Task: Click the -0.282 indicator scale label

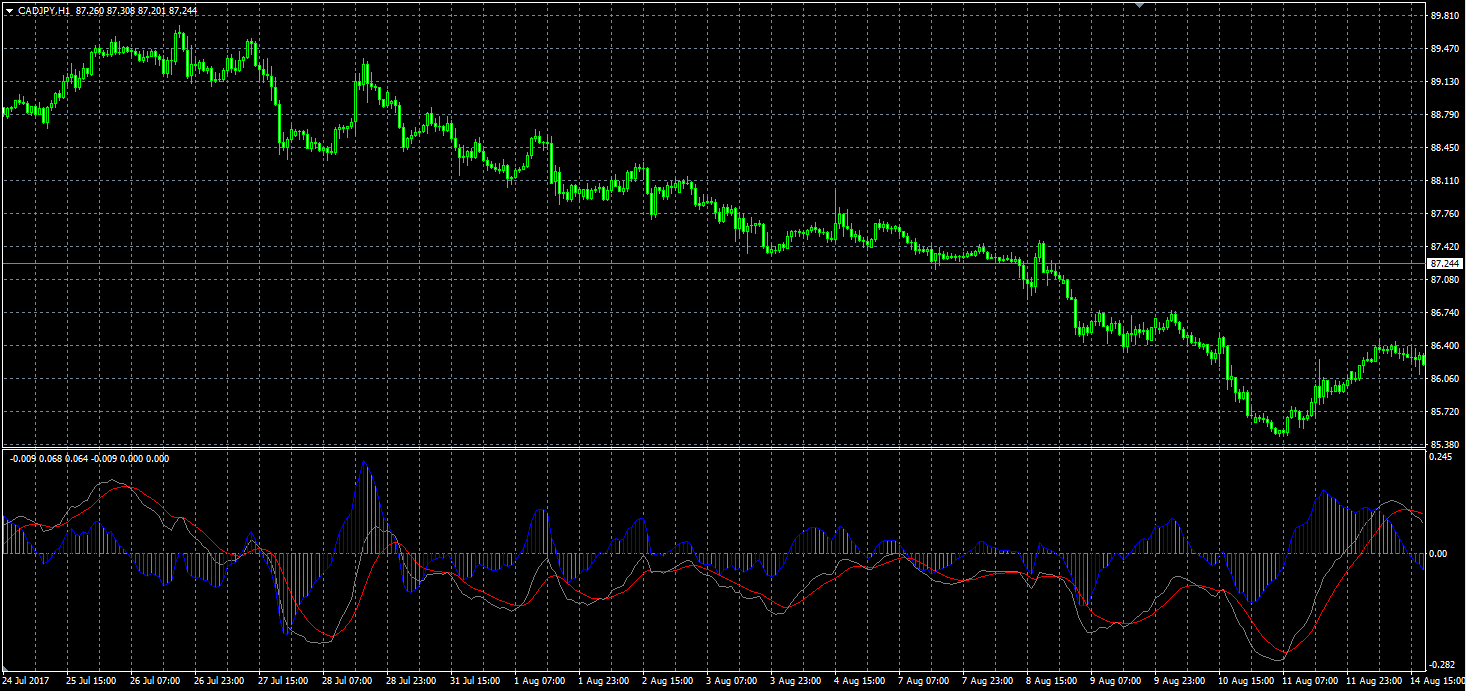Action: point(1443,664)
